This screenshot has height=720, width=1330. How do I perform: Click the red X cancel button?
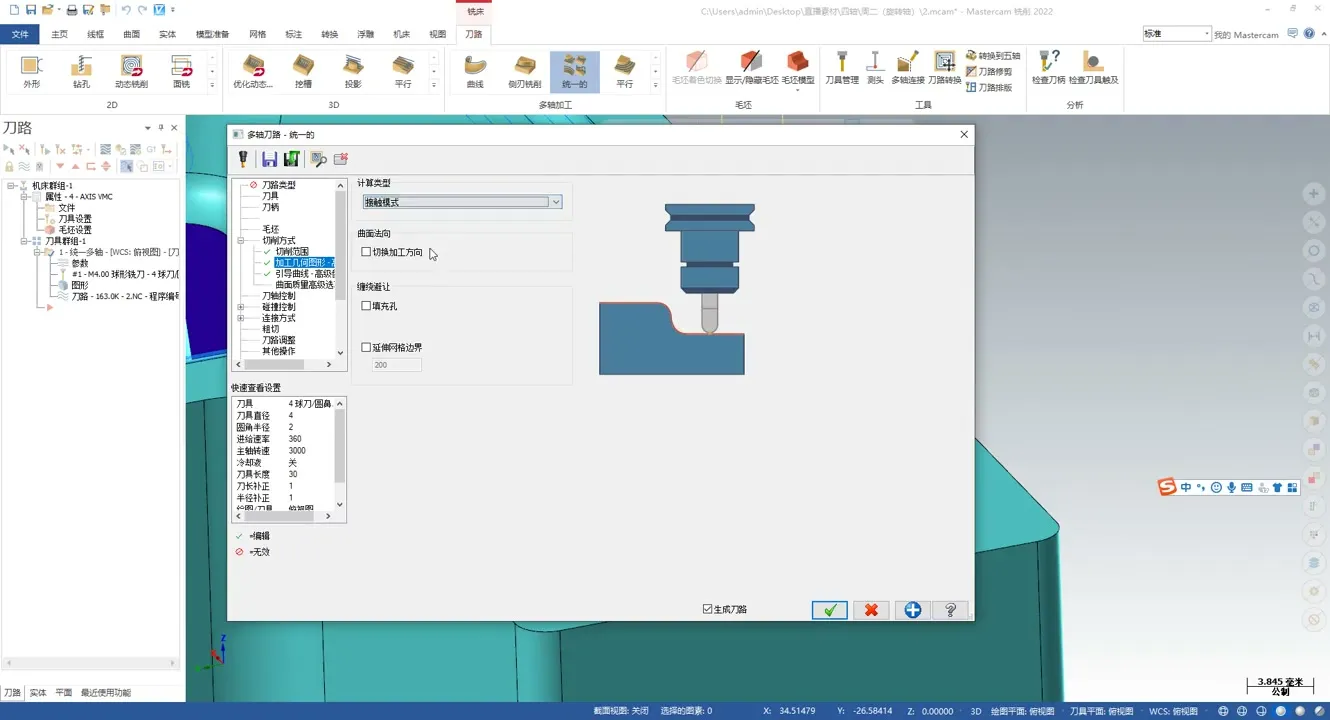[871, 610]
